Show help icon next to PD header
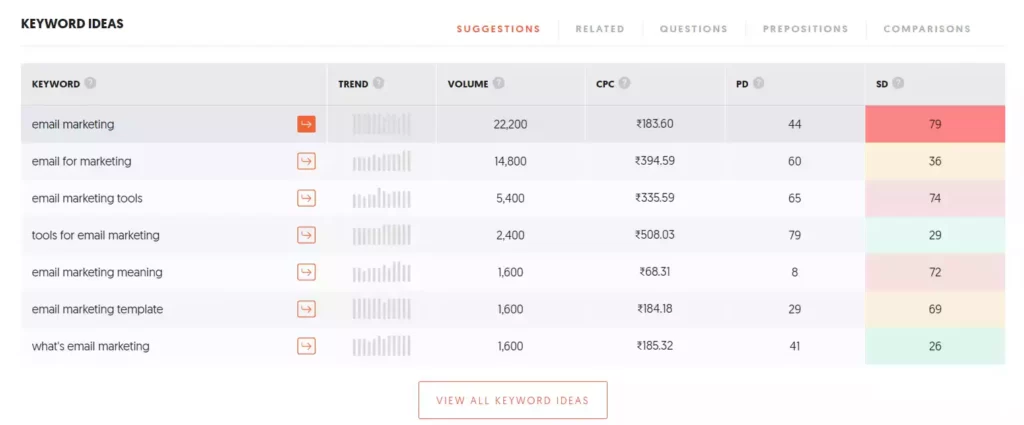Viewport: 1024px width, 425px height. click(758, 84)
